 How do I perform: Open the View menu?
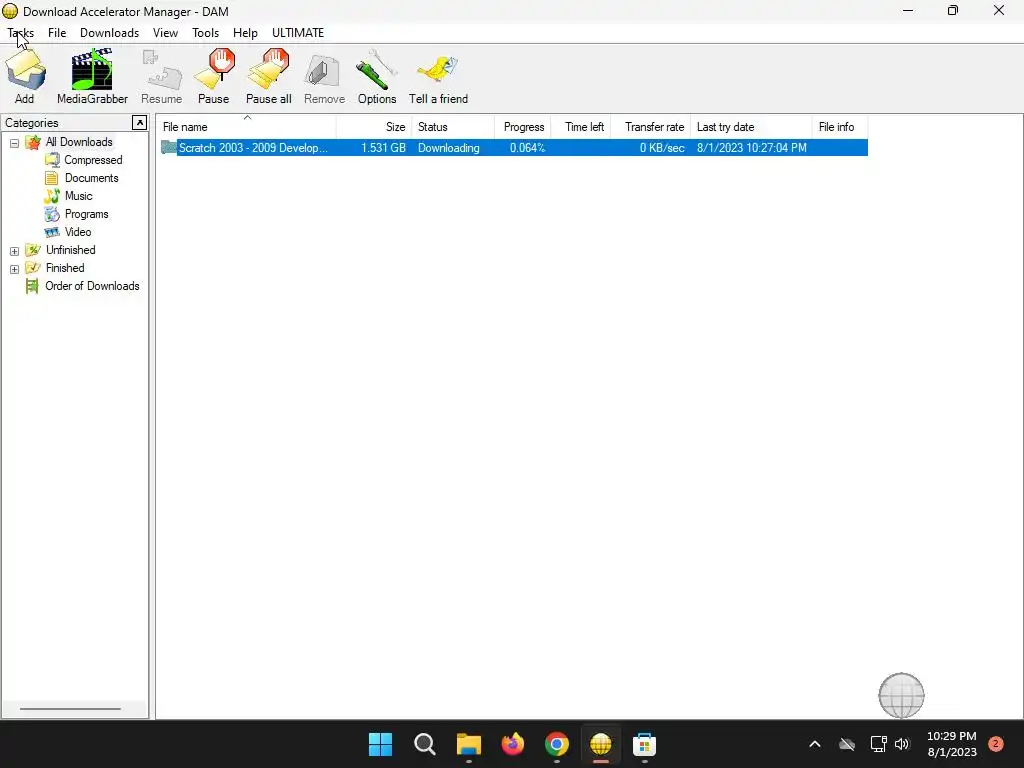pyautogui.click(x=165, y=33)
